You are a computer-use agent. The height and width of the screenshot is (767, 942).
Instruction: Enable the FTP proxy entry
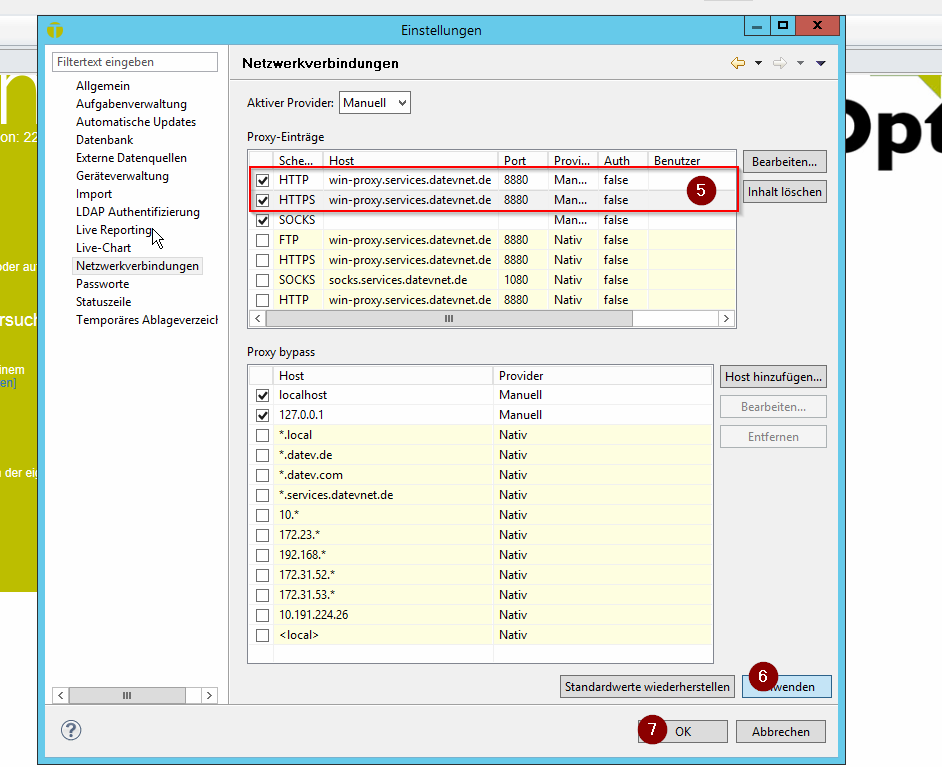click(x=262, y=240)
